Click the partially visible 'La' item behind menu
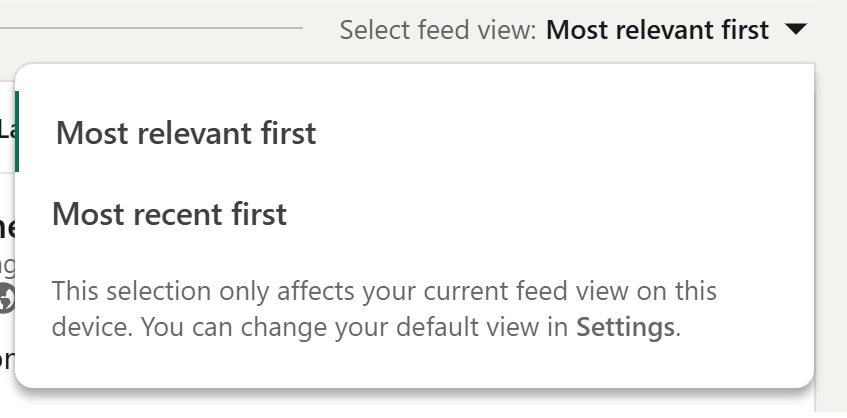The width and height of the screenshot is (847, 418). point(6,130)
